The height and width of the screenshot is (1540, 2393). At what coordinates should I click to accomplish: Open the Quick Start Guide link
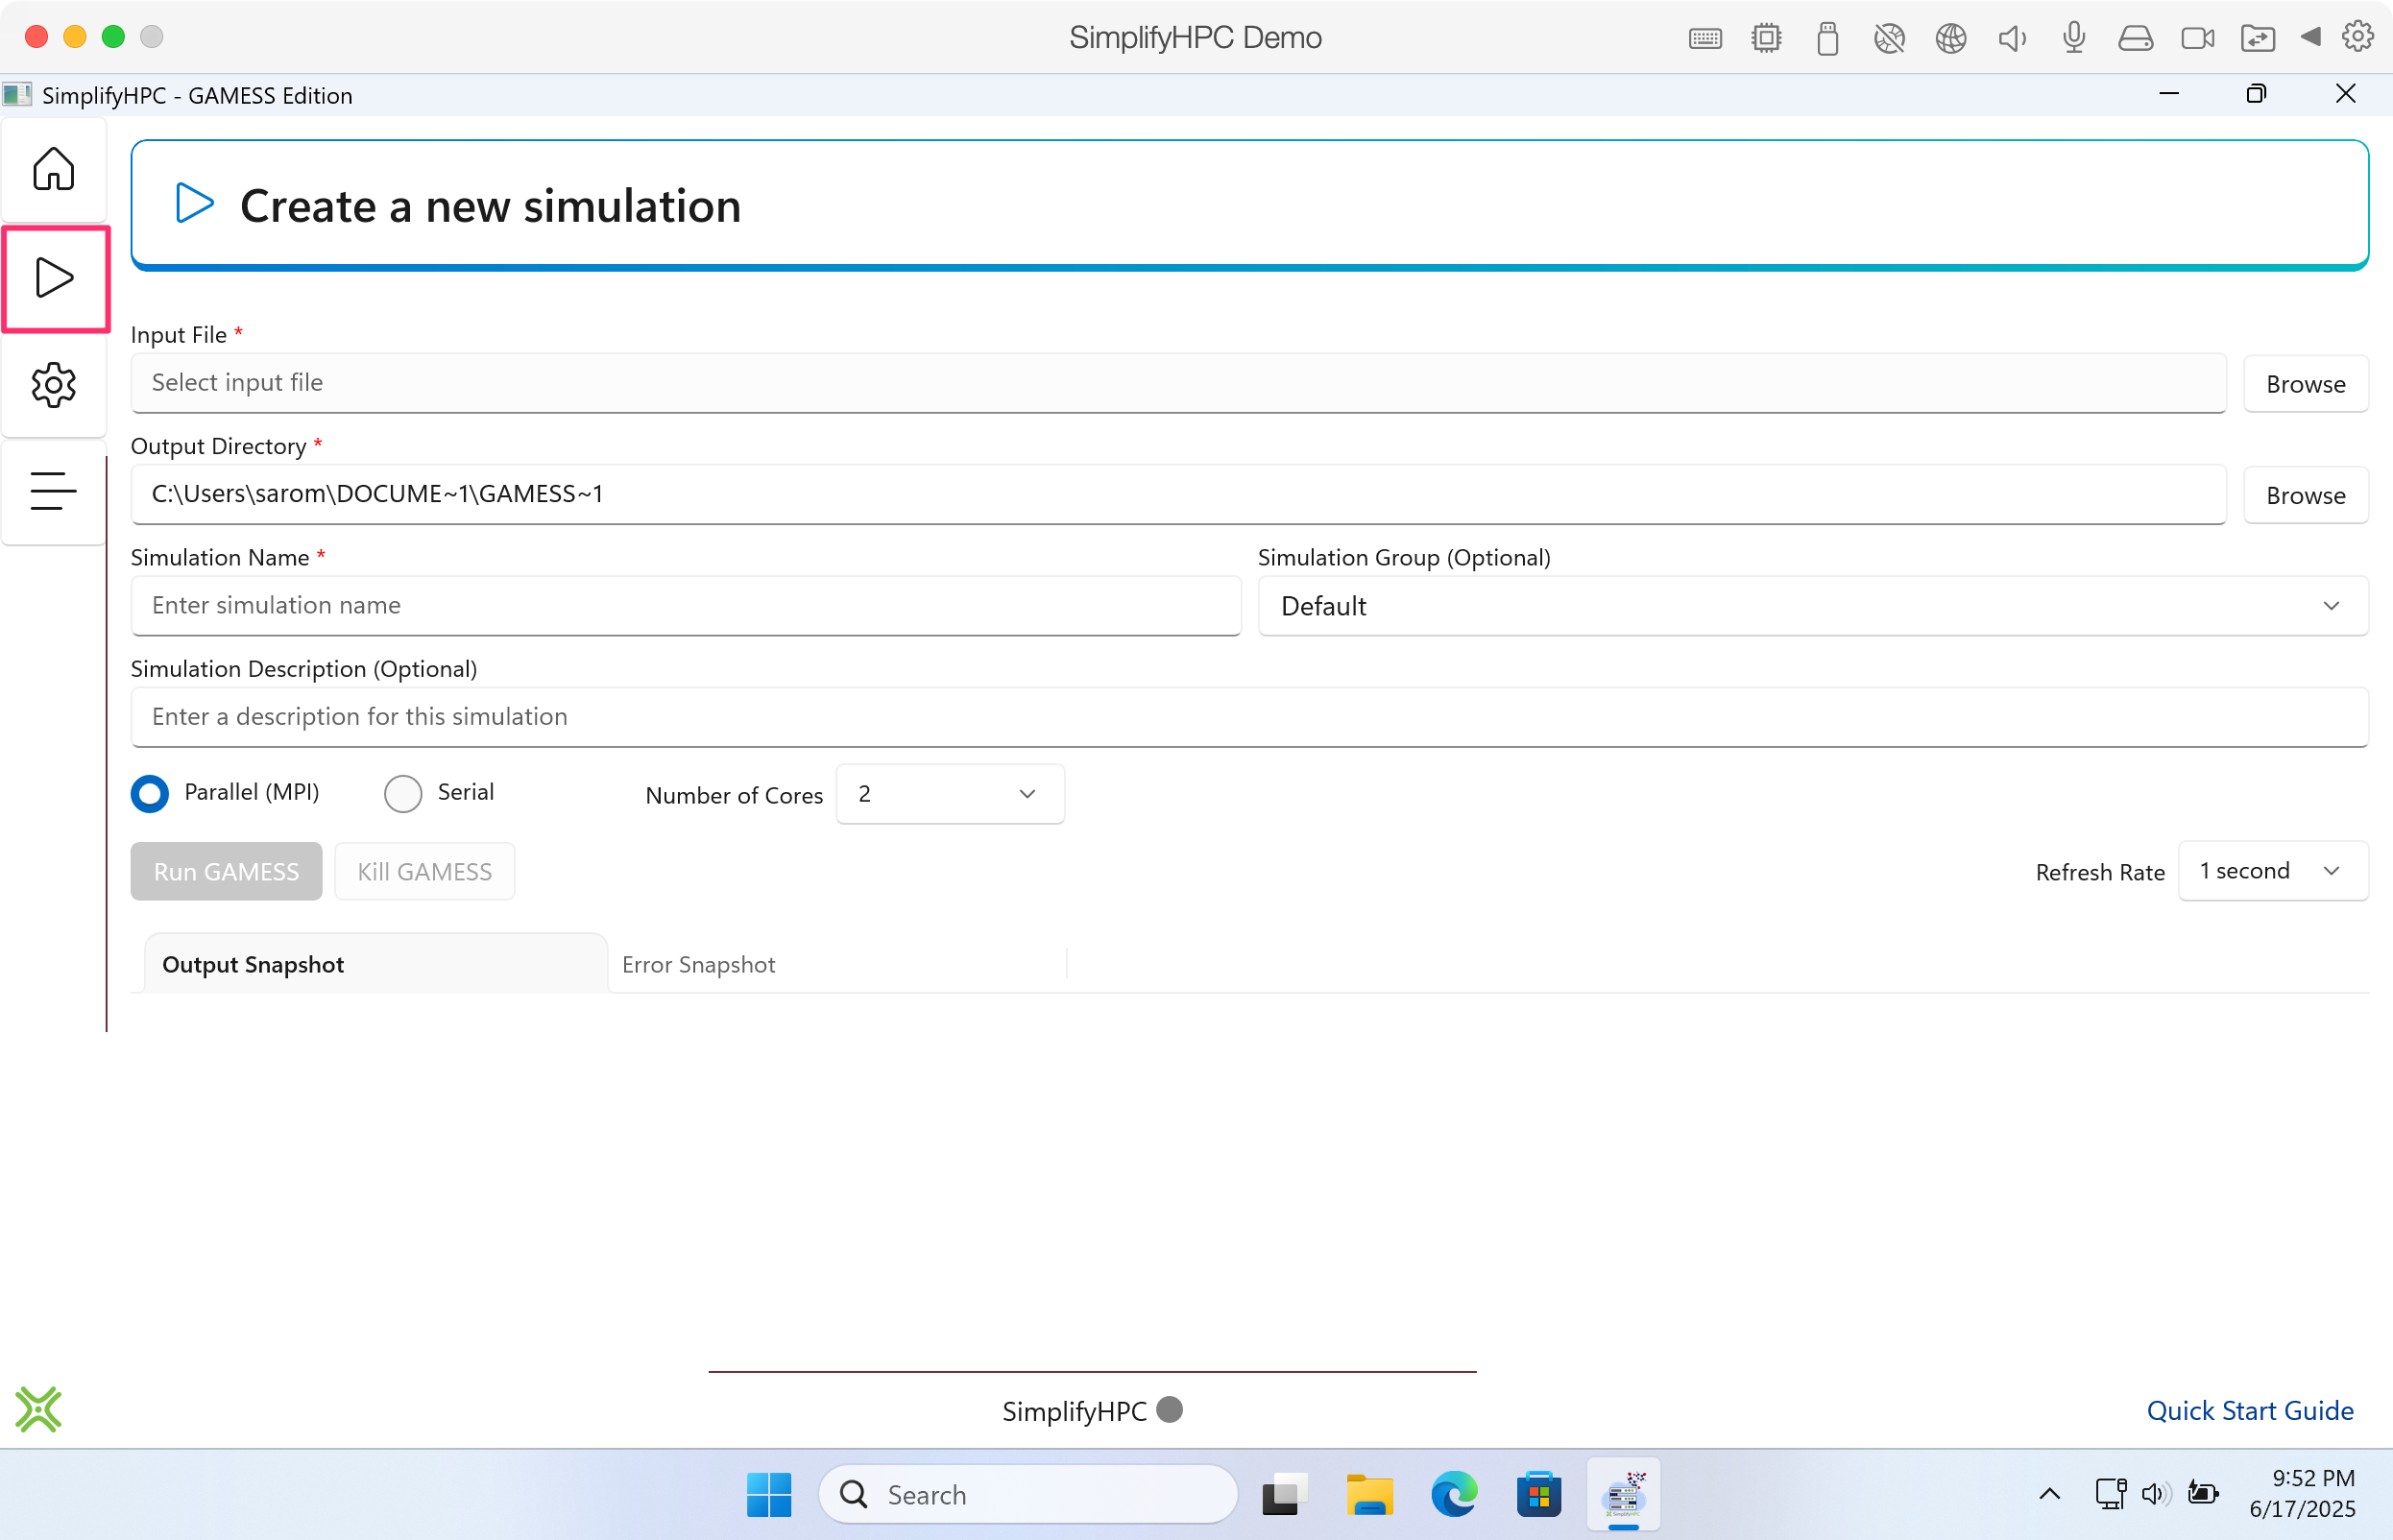point(2249,1410)
